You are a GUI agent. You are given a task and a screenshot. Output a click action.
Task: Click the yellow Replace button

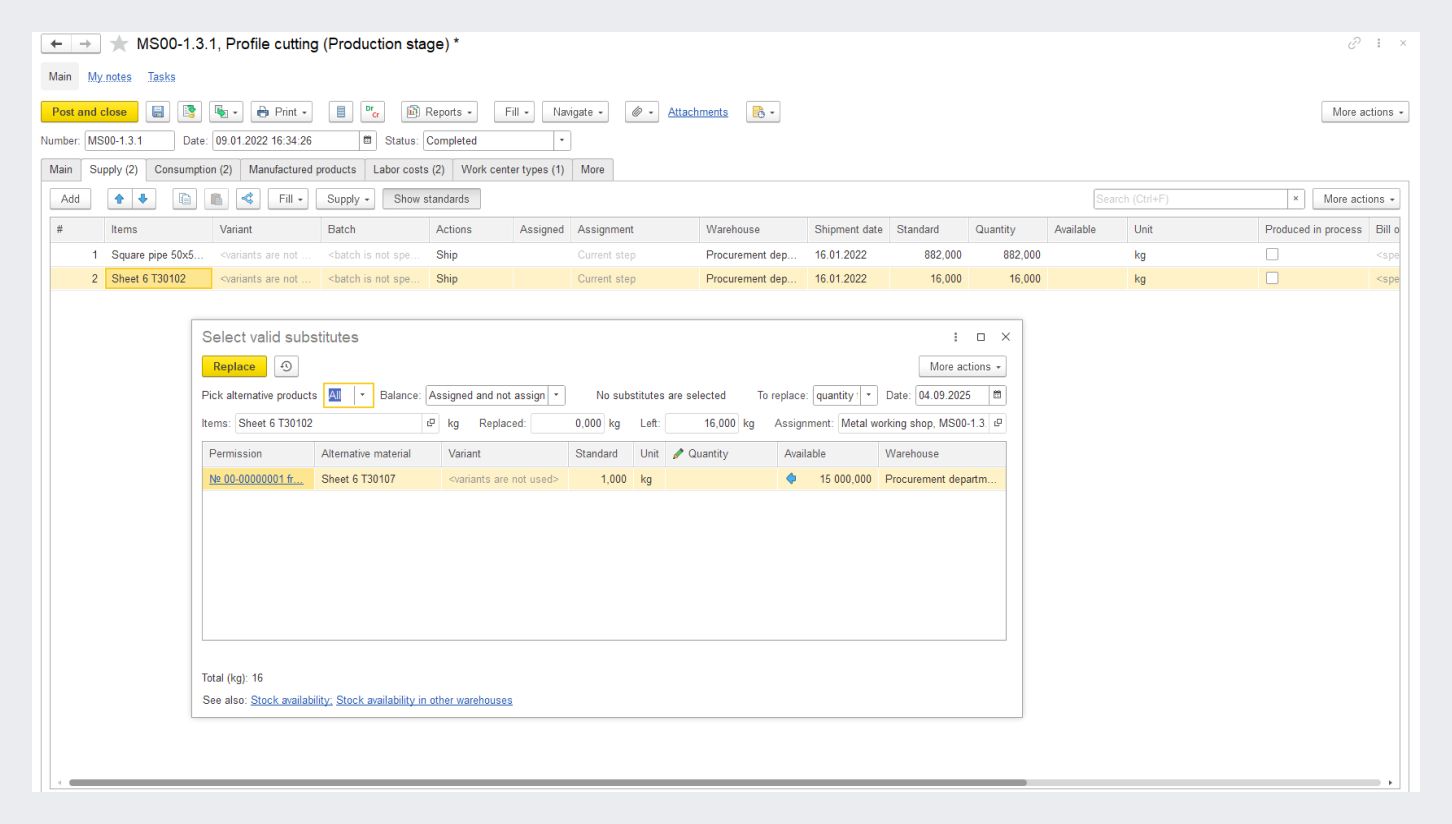click(234, 367)
